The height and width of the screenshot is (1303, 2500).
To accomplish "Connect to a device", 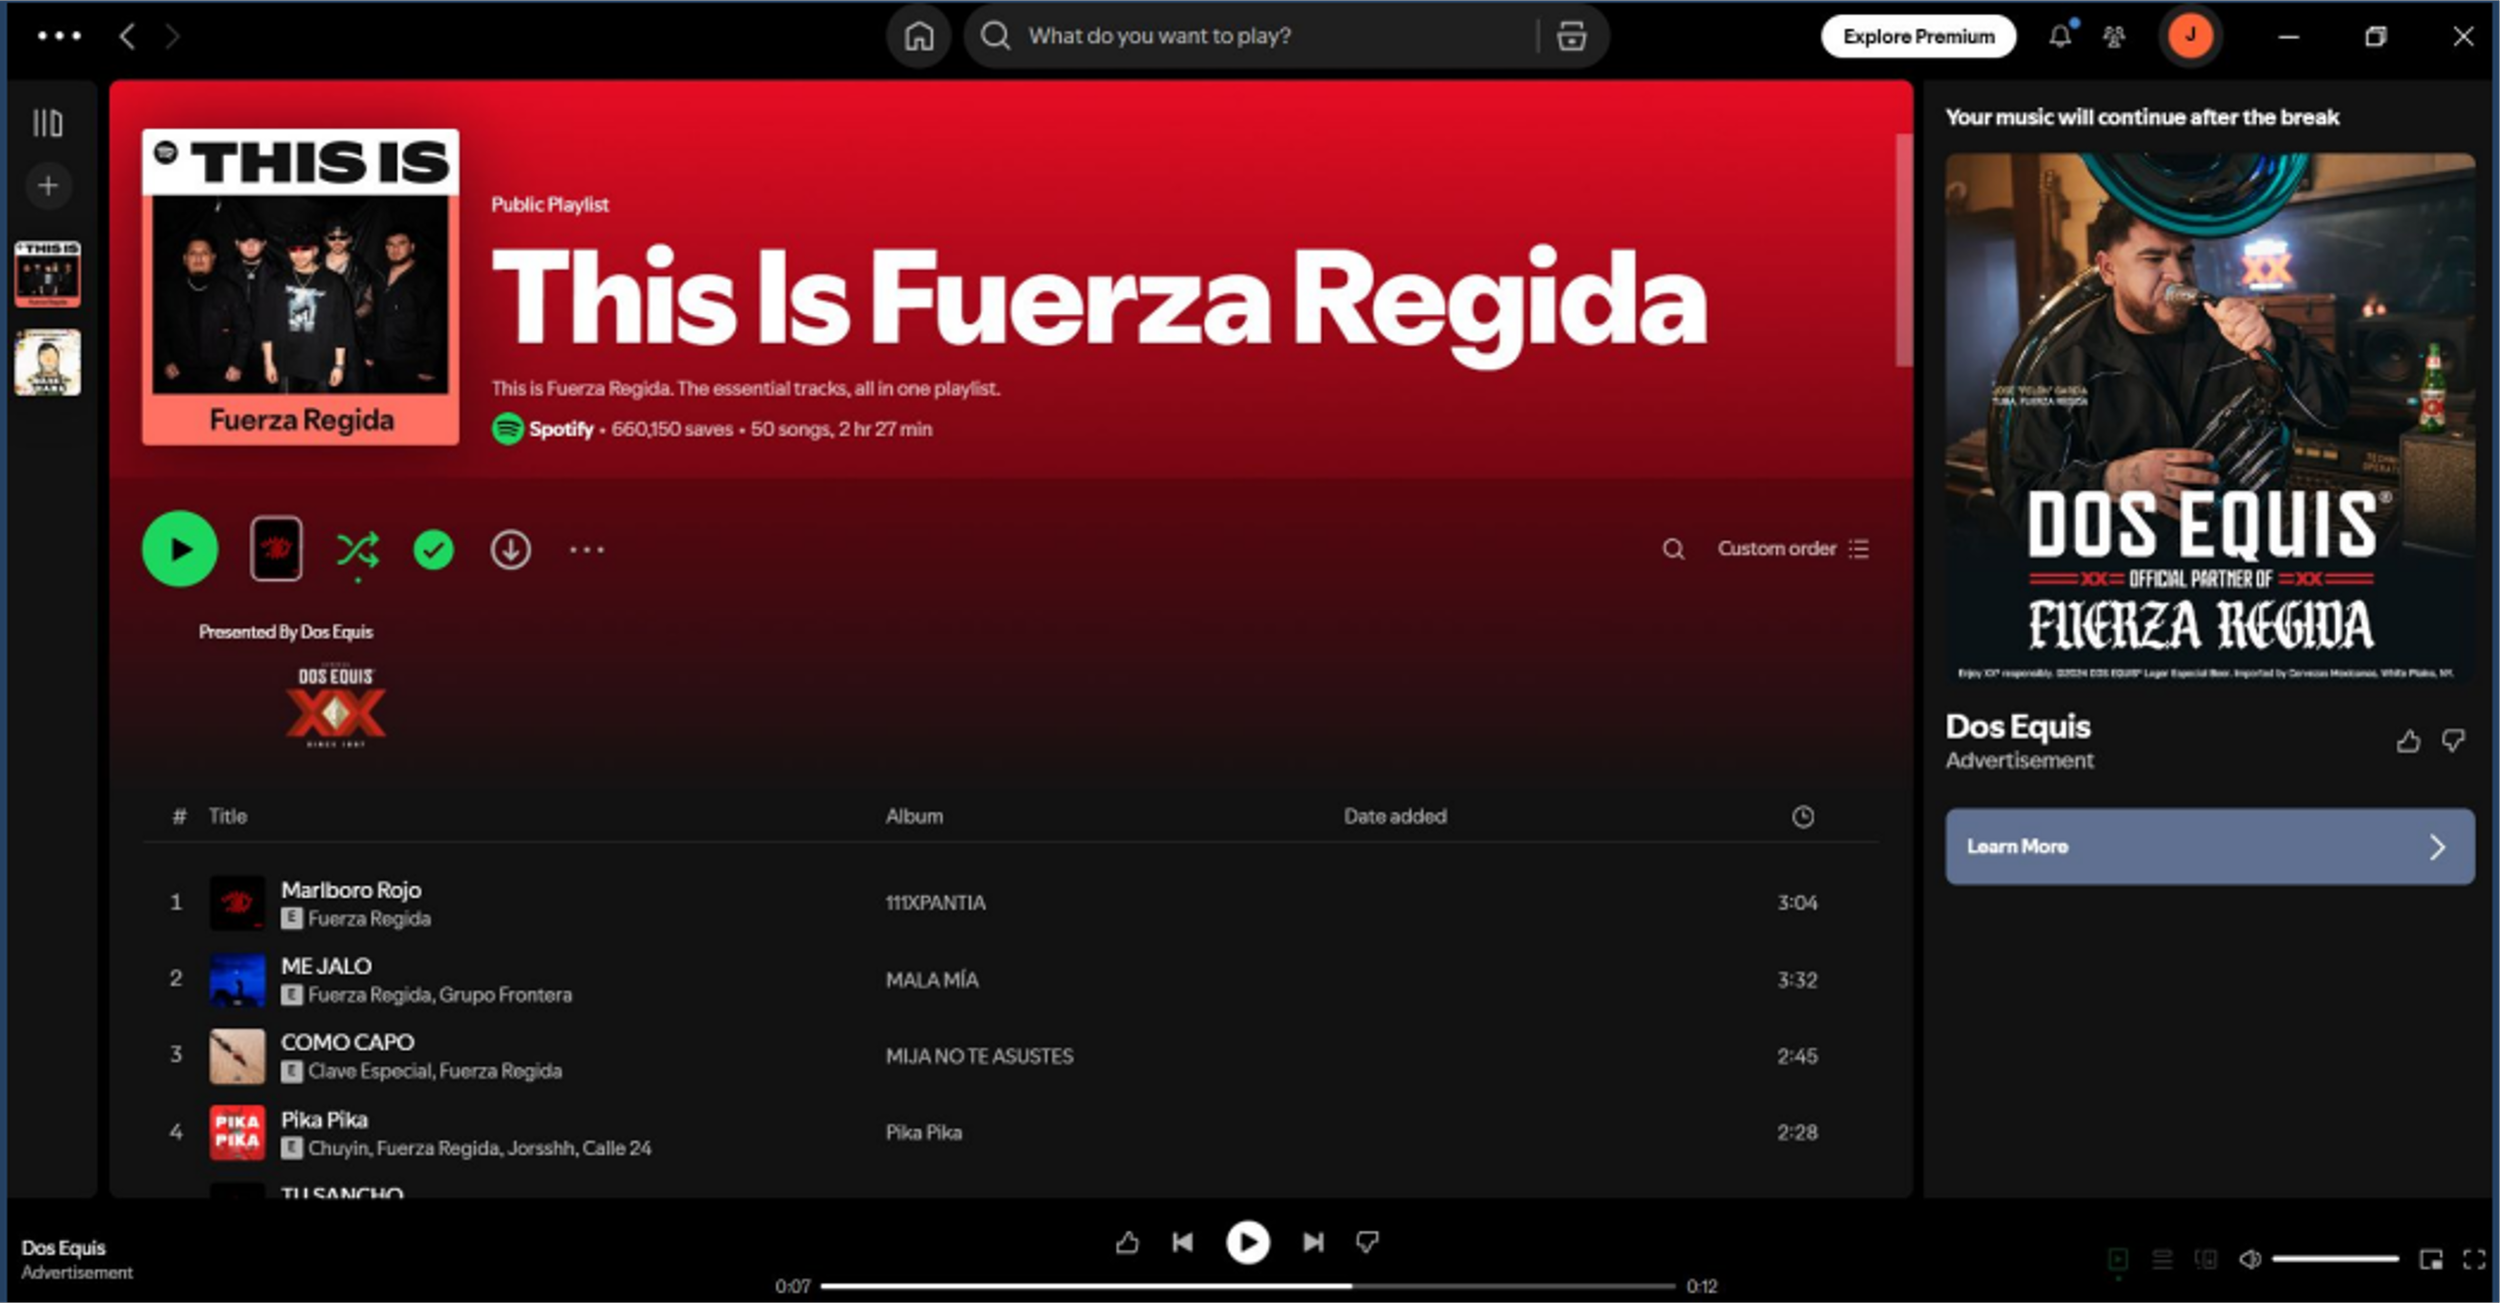I will 2207,1259.
